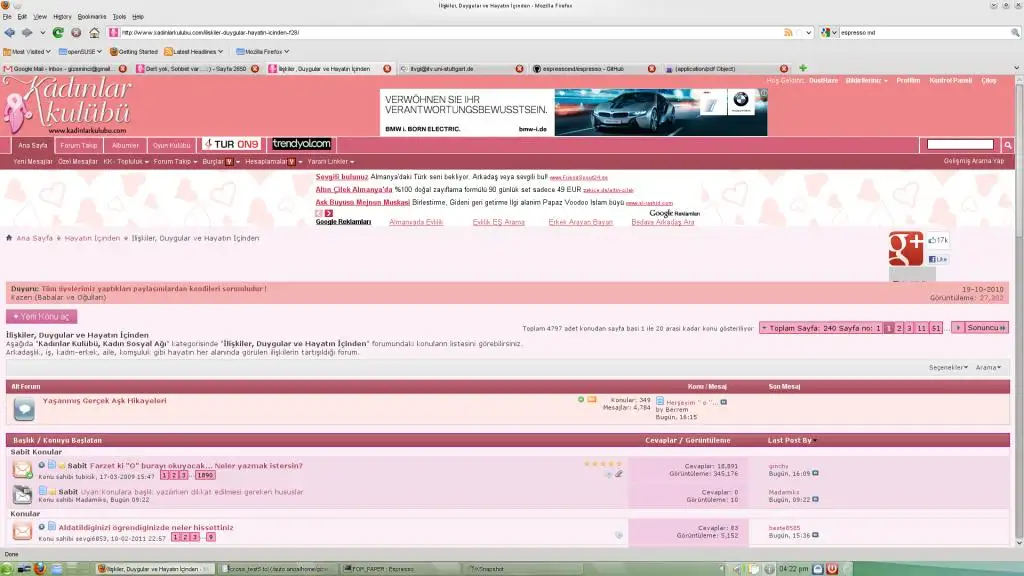The image size is (1024, 576).
Task: Click the 'Kontrol Paneli' link
Action: pos(950,80)
